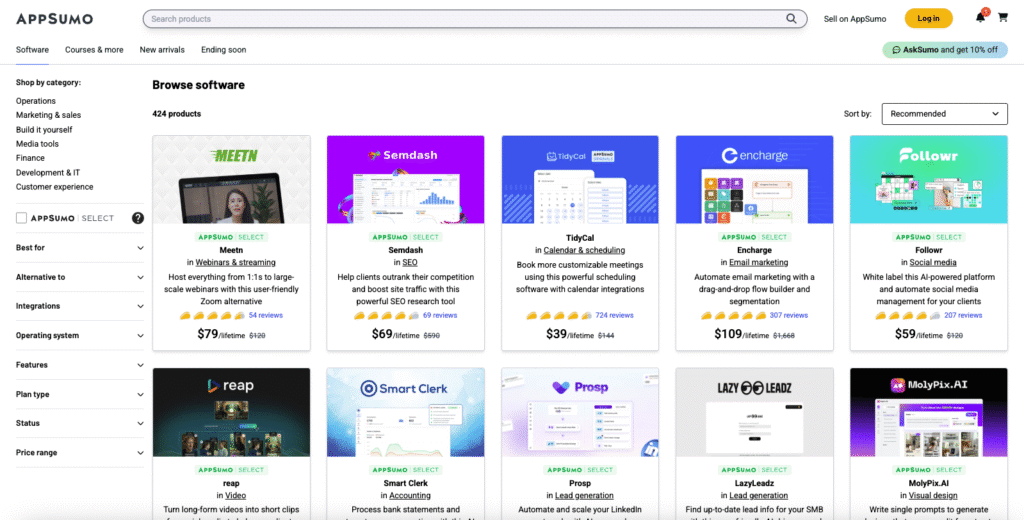Switch to the Ending soon tab
The image size is (1024, 520).
click(223, 50)
